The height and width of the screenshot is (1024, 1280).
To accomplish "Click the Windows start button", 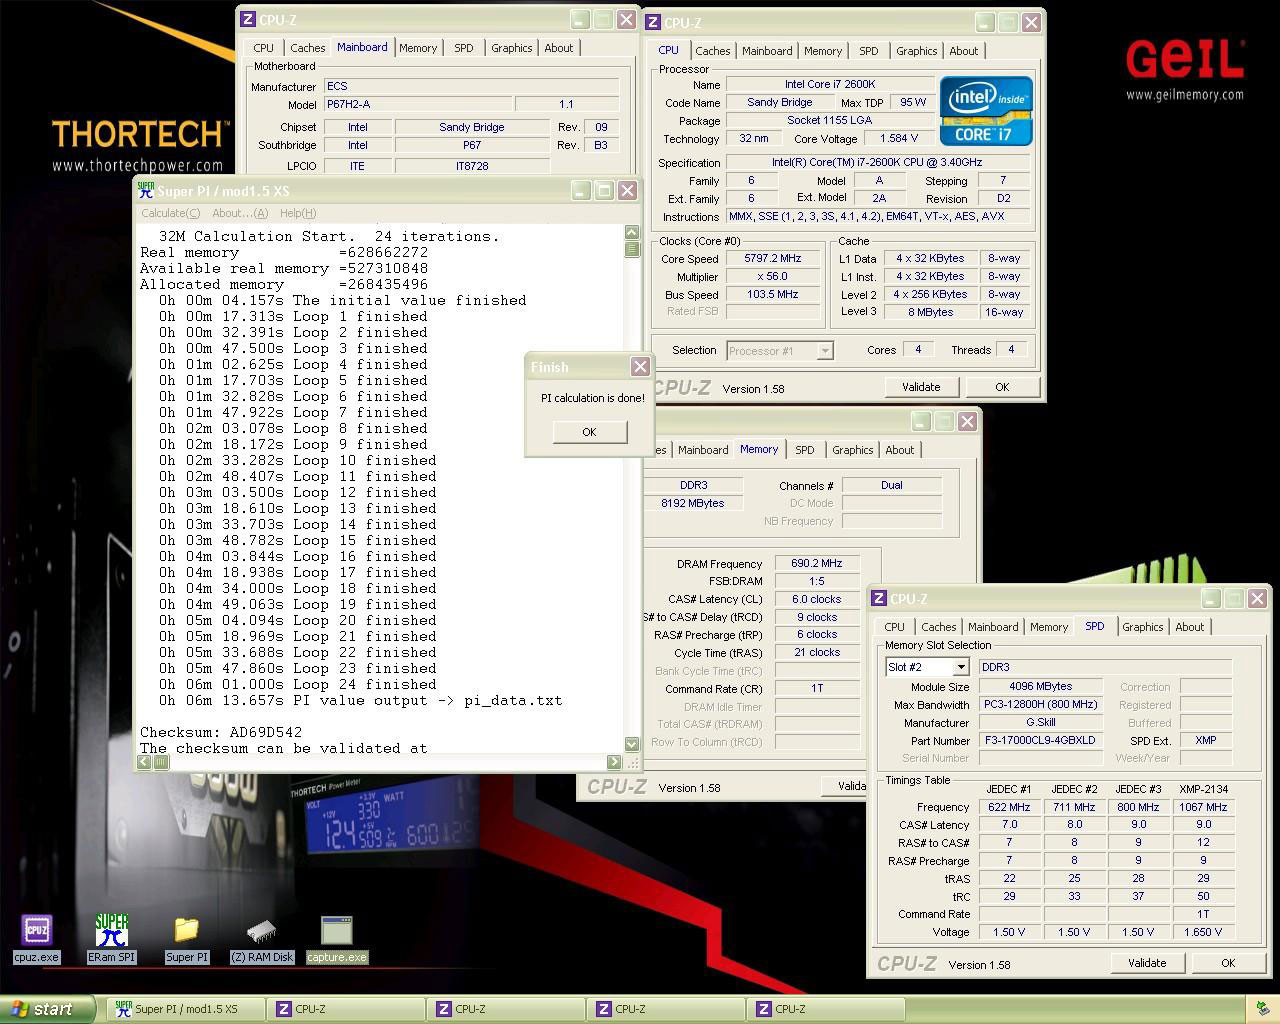I will (45, 1009).
